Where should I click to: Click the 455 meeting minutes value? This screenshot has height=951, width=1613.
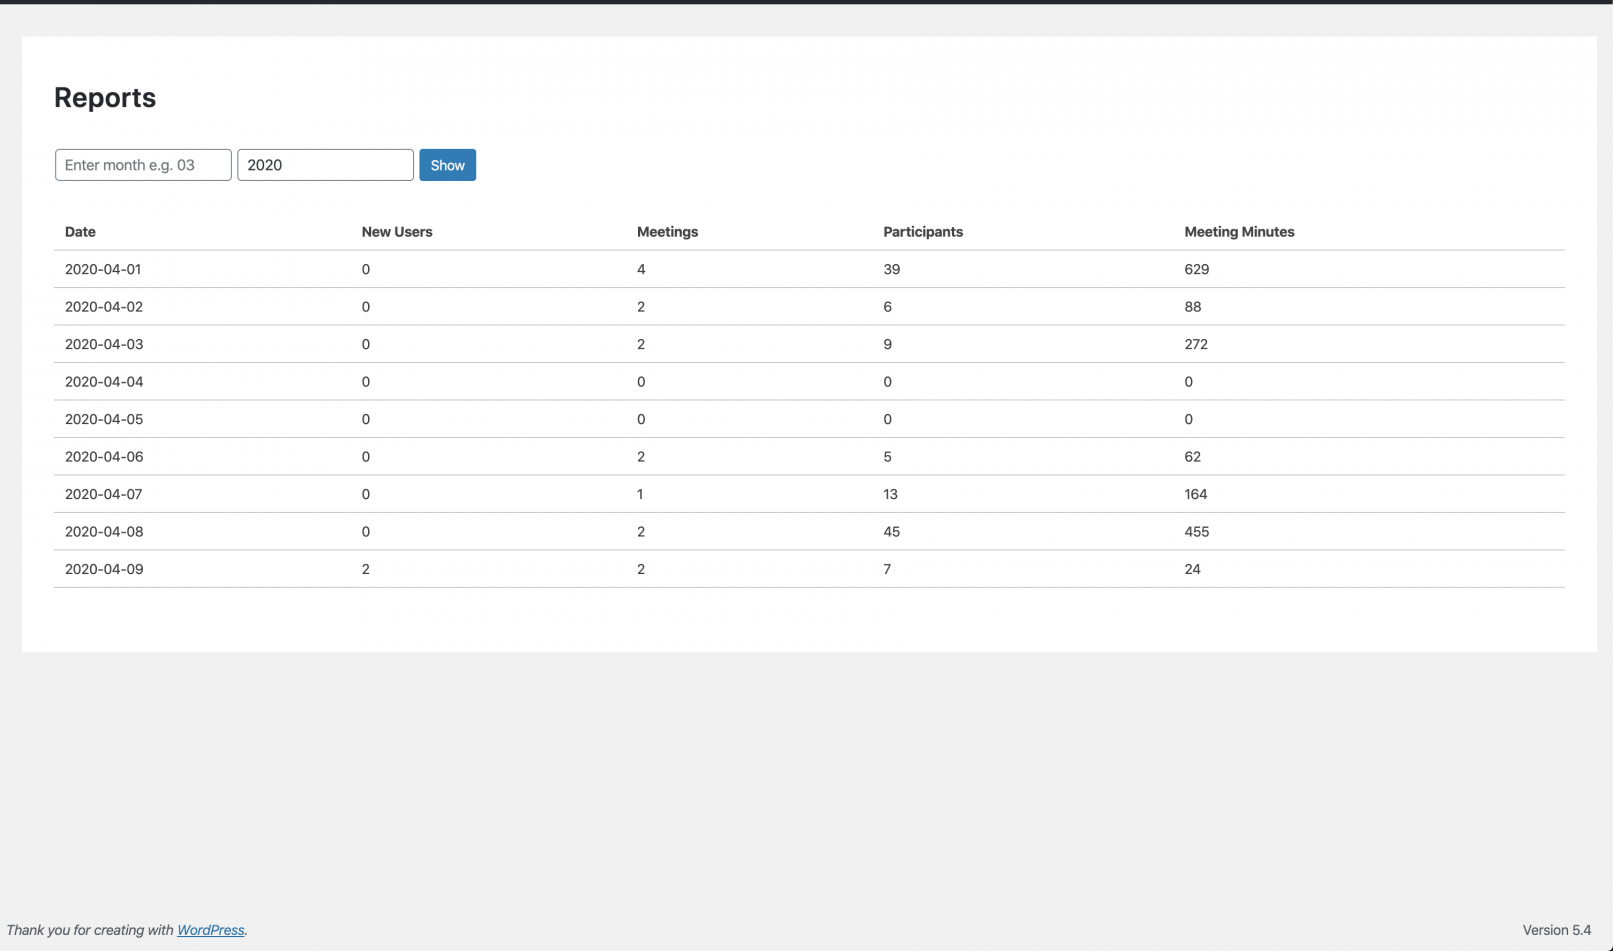point(1196,532)
